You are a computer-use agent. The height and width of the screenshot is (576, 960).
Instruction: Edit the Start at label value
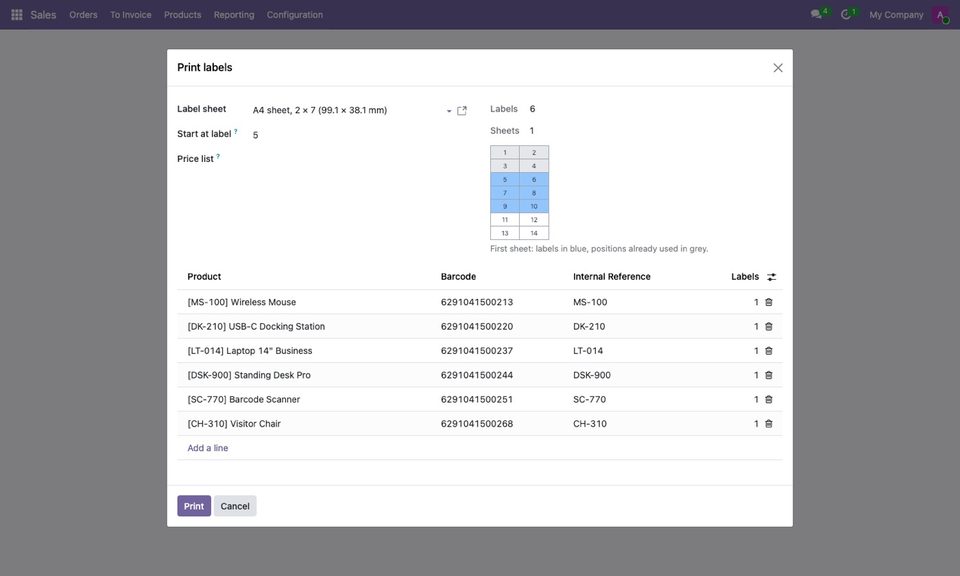click(x=359, y=135)
